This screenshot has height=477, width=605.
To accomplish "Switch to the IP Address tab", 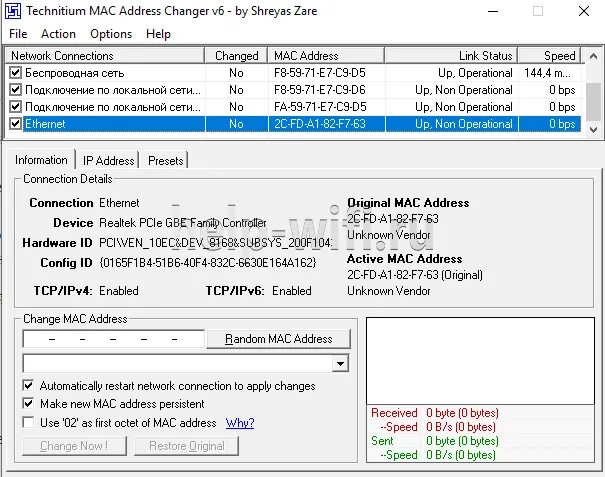I will click(108, 161).
